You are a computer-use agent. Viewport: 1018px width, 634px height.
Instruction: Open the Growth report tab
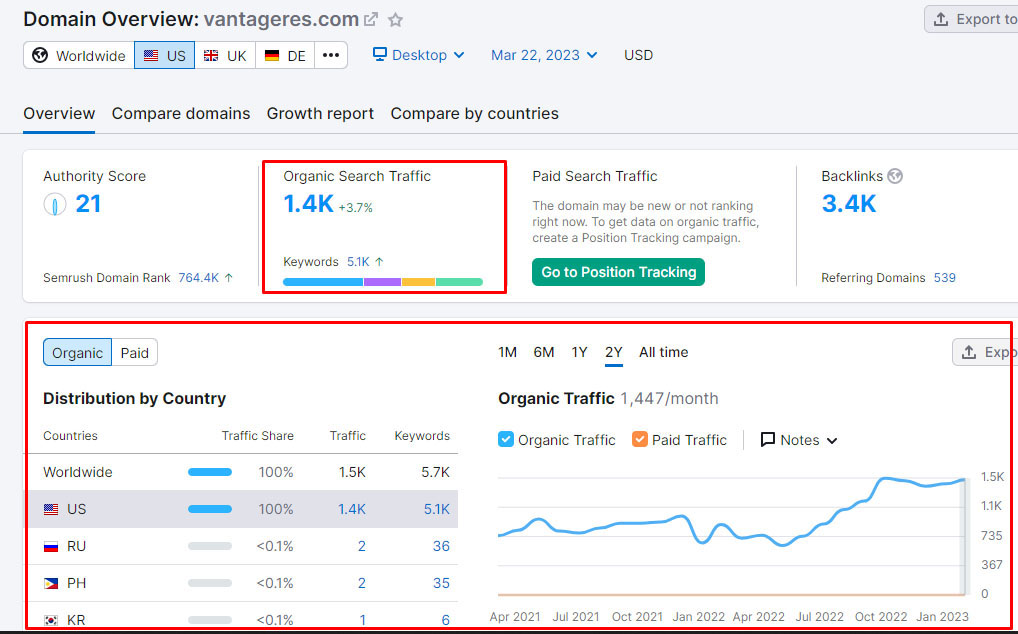[320, 114]
